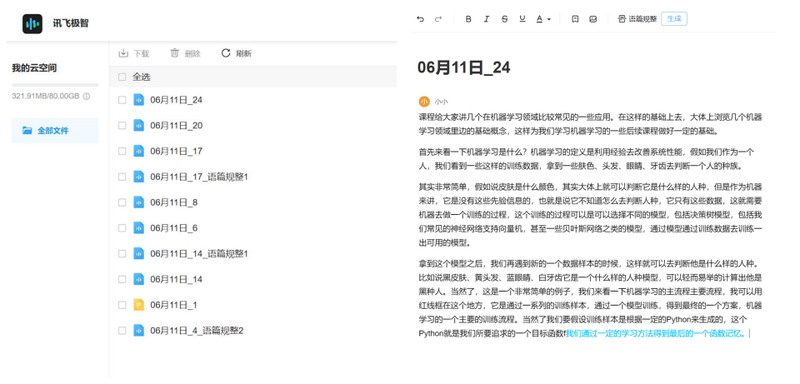Open file 06月11日_1 in the list
Image resolution: width=800 pixels, height=384 pixels.
tap(173, 305)
